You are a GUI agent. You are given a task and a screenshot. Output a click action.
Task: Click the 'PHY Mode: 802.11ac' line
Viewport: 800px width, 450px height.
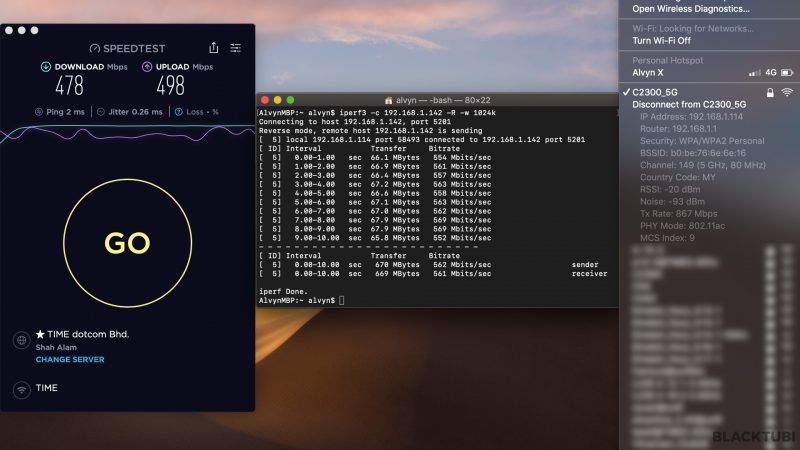(x=682, y=226)
